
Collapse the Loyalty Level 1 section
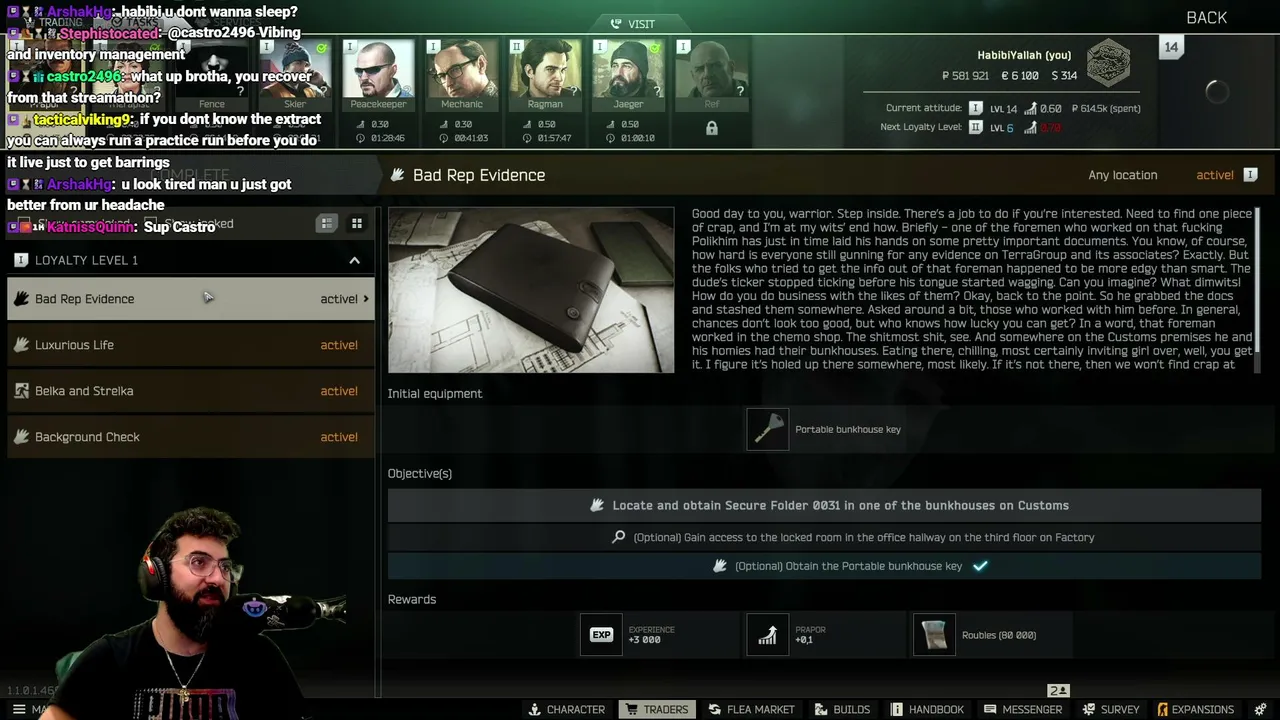tap(354, 261)
